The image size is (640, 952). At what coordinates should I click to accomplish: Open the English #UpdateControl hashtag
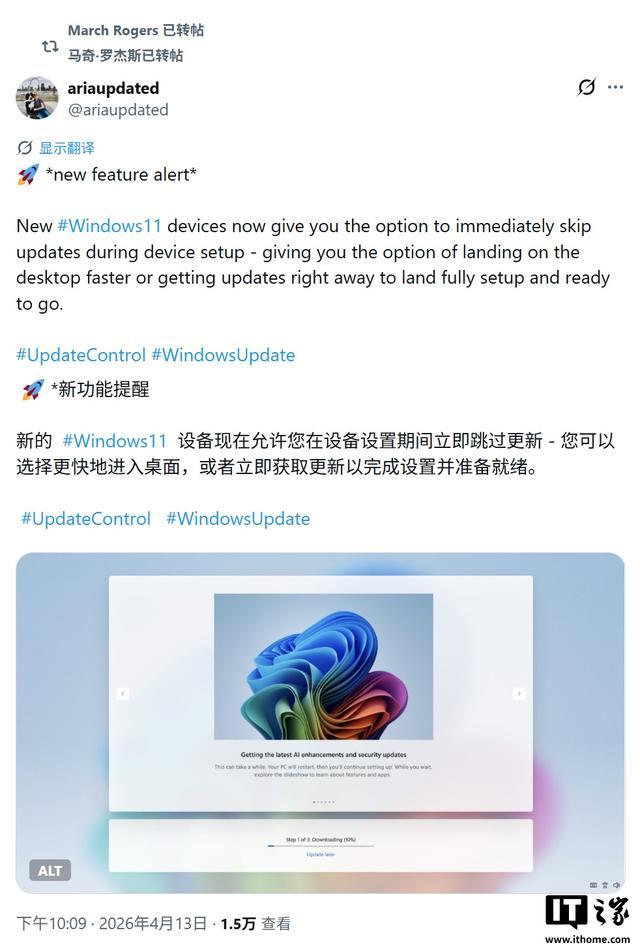[81, 355]
